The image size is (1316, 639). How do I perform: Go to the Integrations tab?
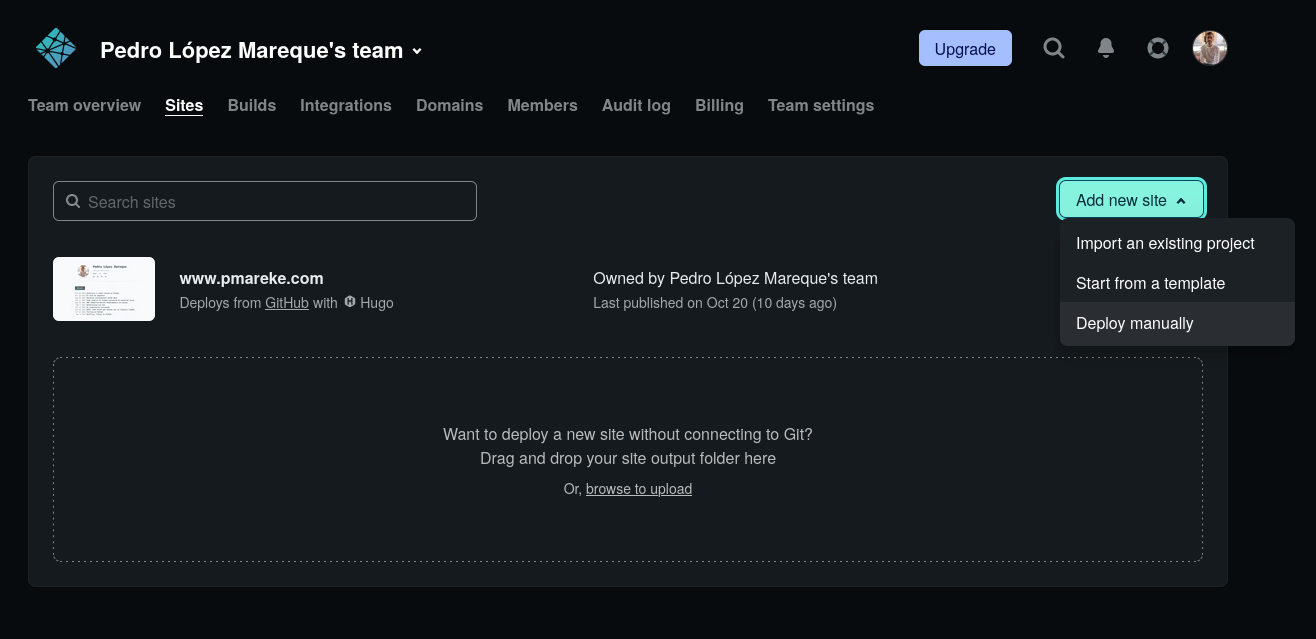[345, 105]
